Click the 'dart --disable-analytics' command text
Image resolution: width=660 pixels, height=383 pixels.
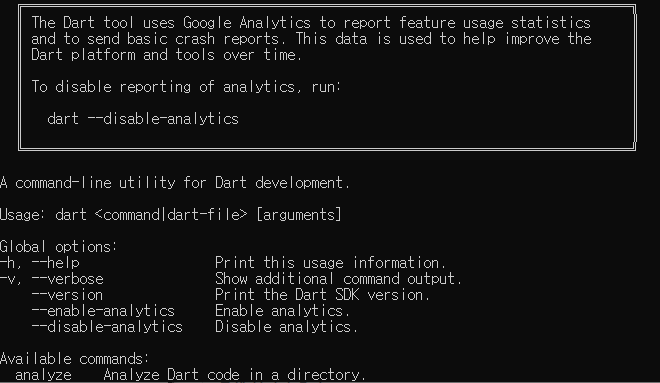coord(143,119)
